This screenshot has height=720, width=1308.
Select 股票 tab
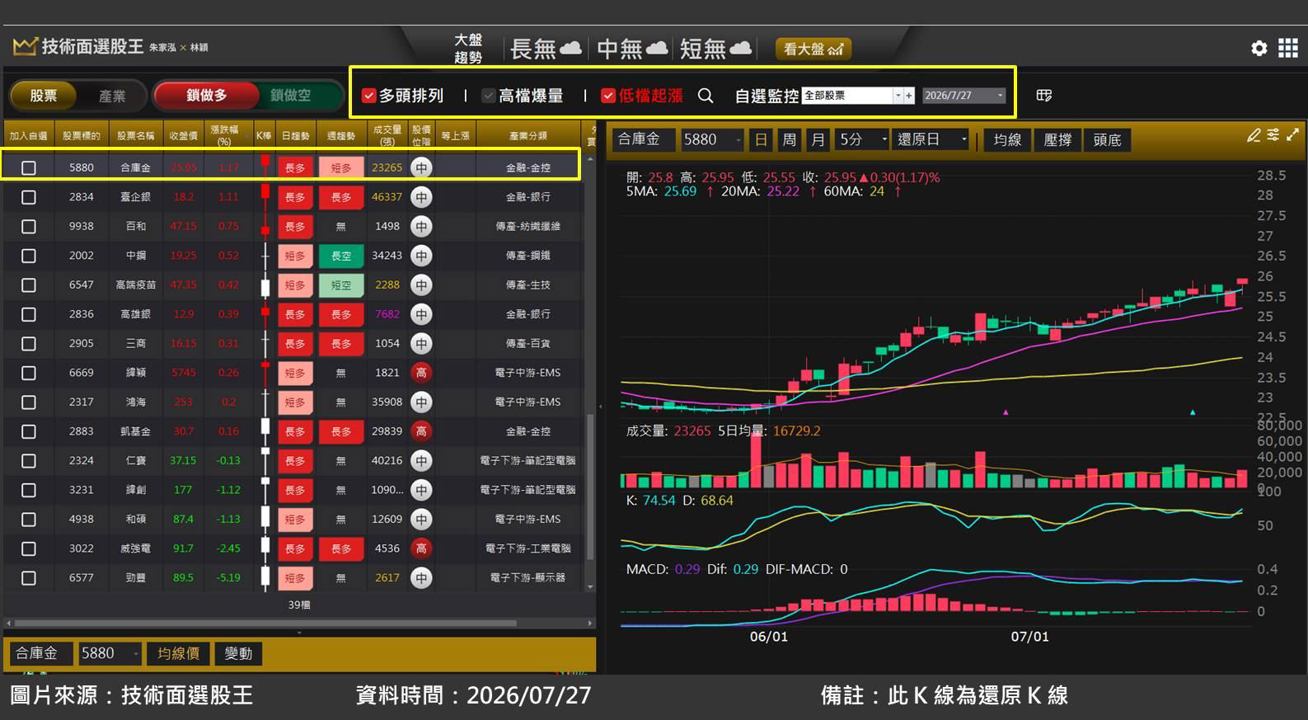pos(43,96)
